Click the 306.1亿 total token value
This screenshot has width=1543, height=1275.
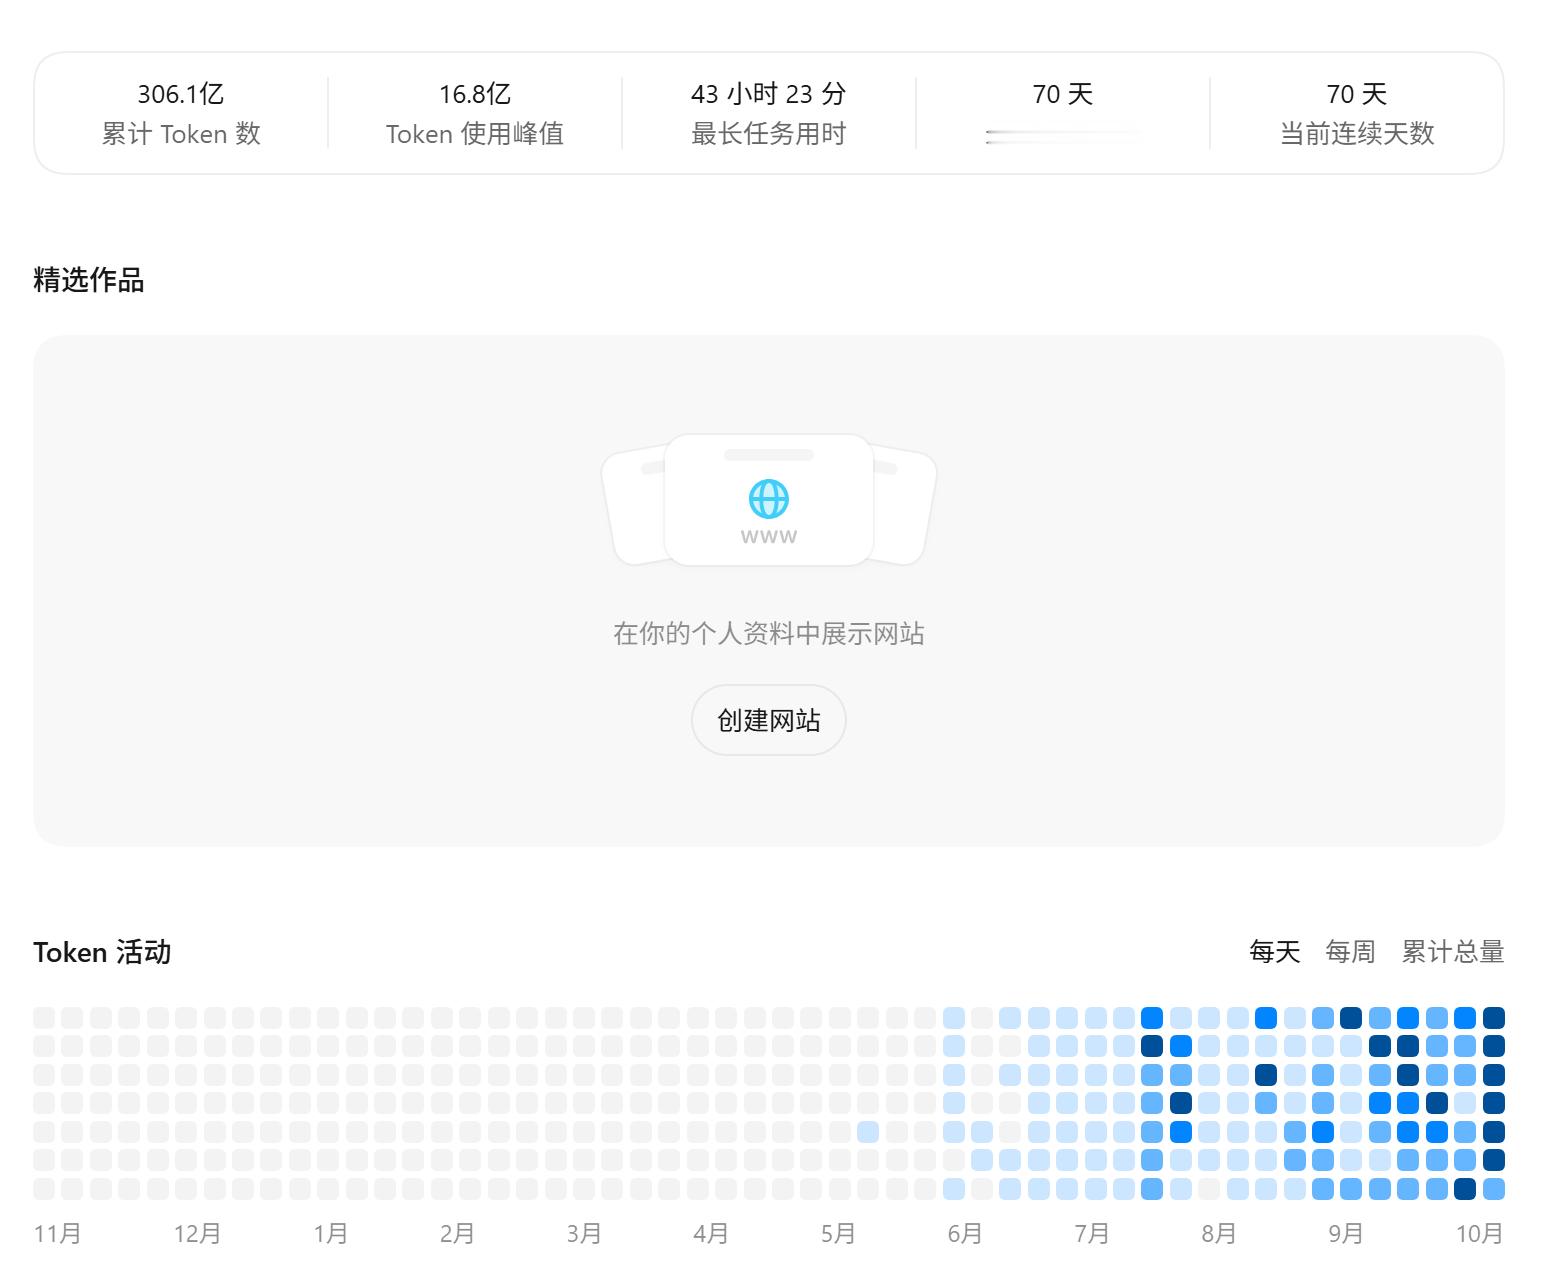tap(181, 94)
